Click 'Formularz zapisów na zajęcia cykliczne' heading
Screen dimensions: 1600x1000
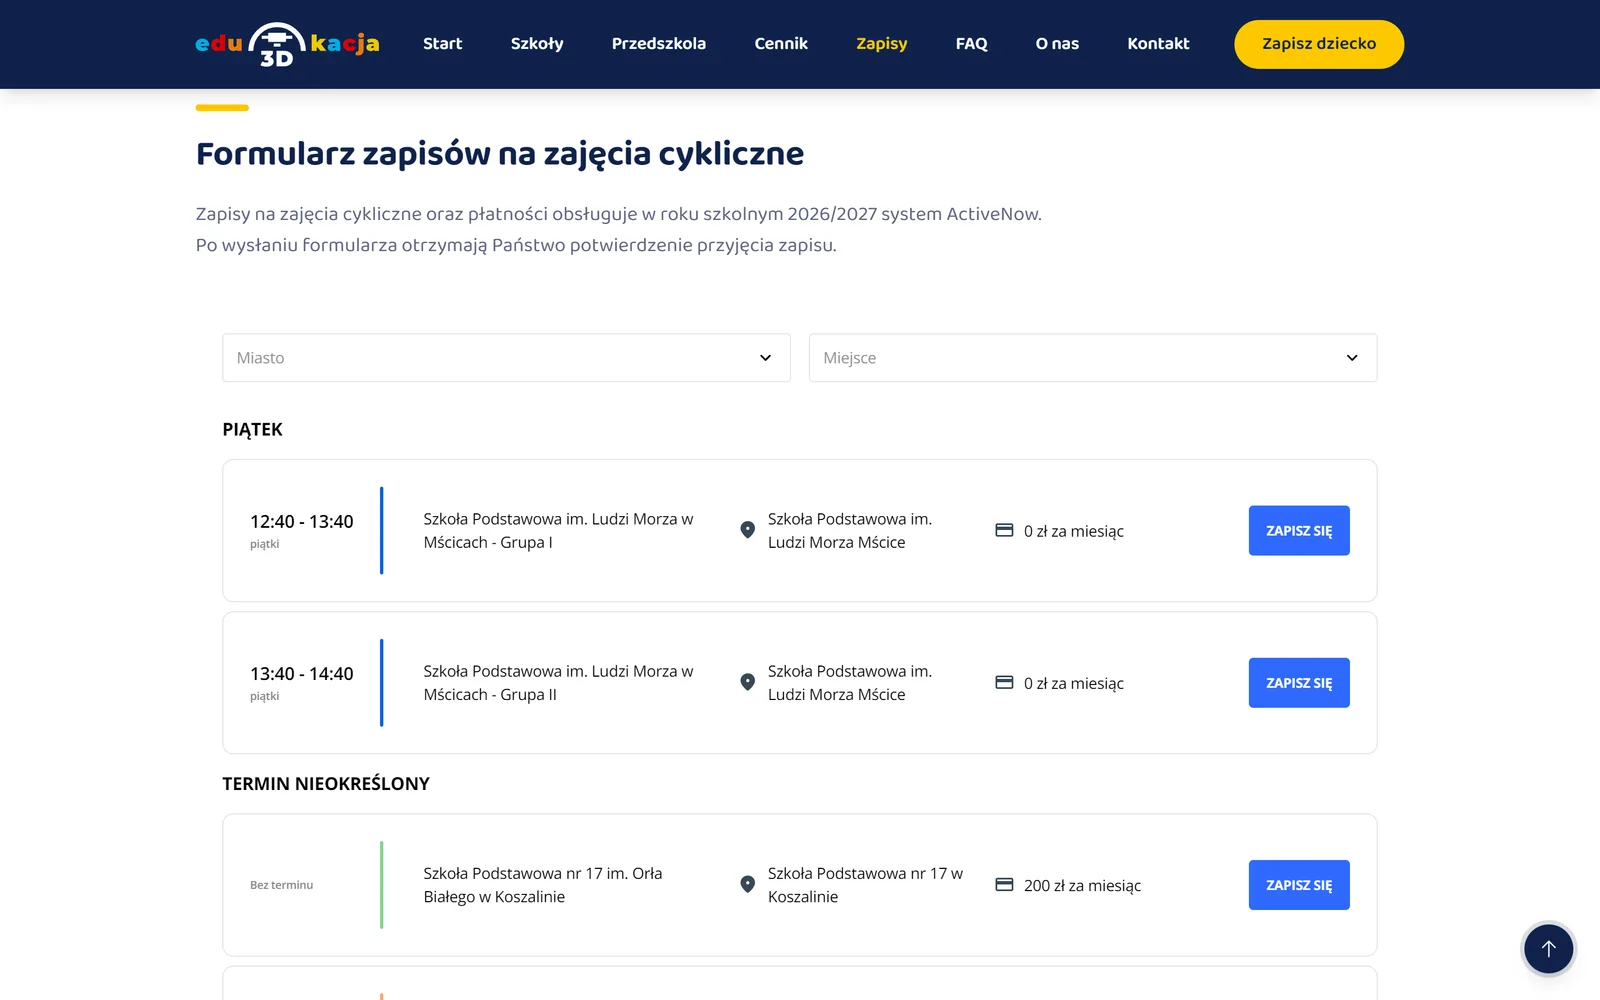(x=500, y=154)
